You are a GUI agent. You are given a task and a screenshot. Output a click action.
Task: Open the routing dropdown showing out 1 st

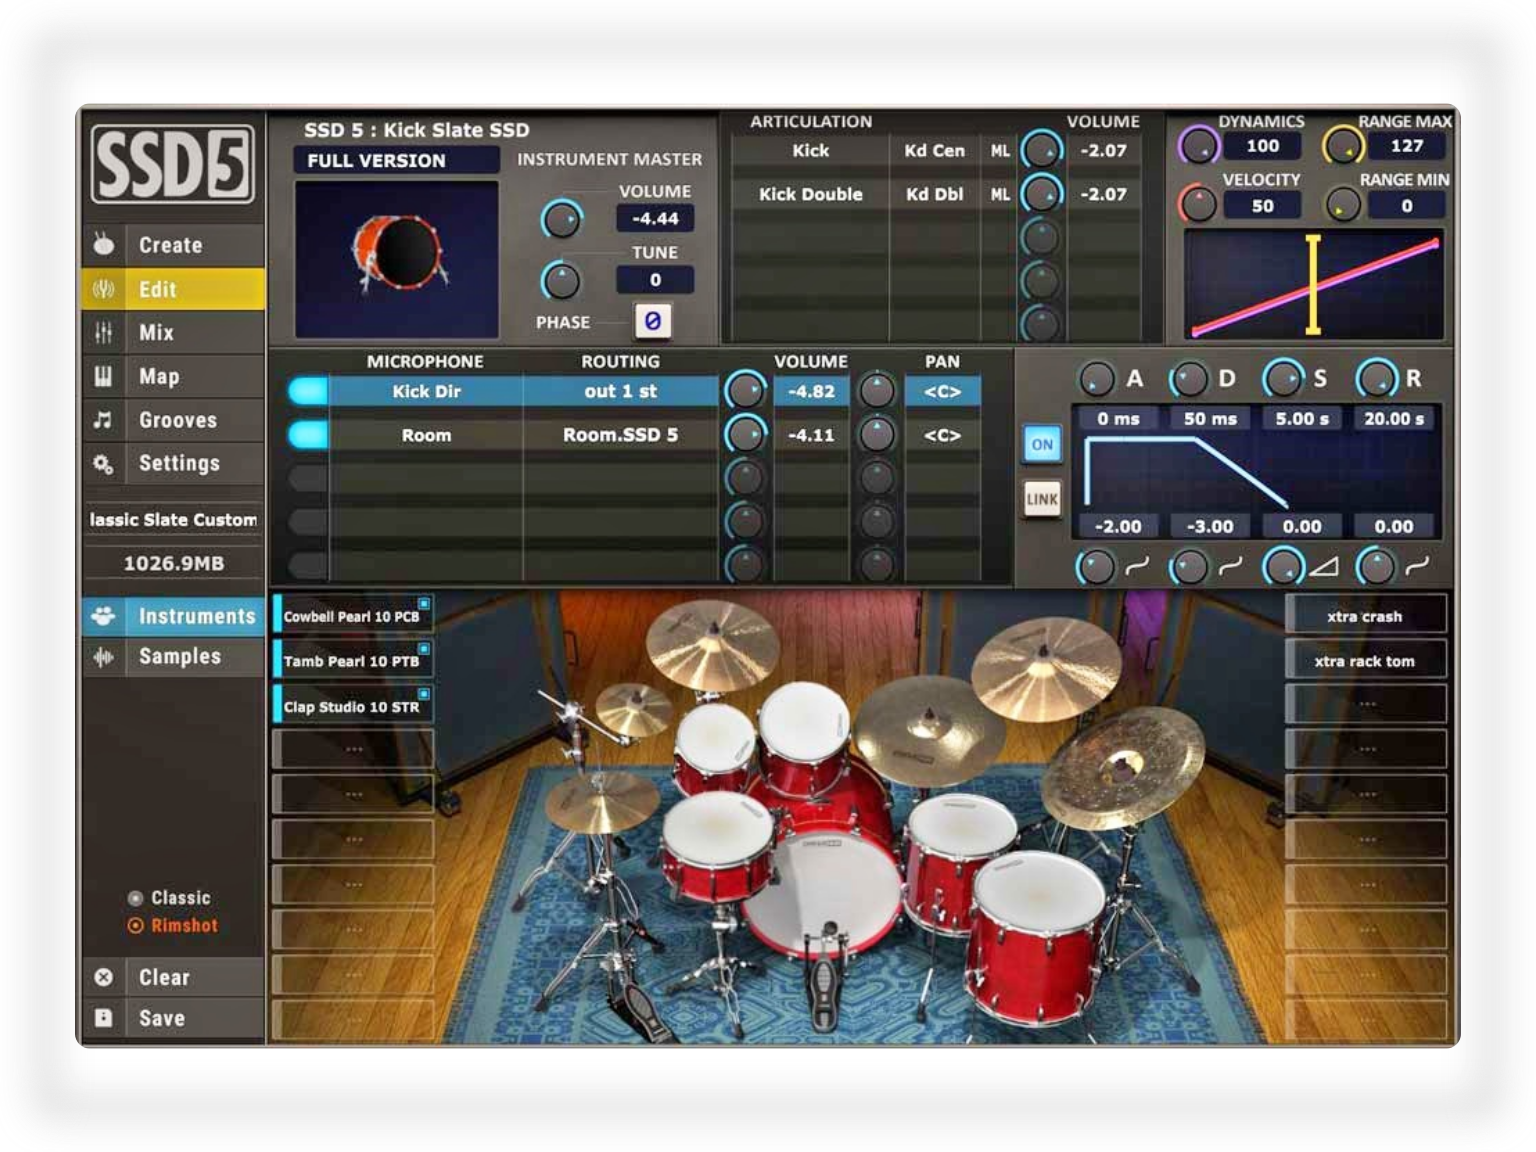(620, 392)
